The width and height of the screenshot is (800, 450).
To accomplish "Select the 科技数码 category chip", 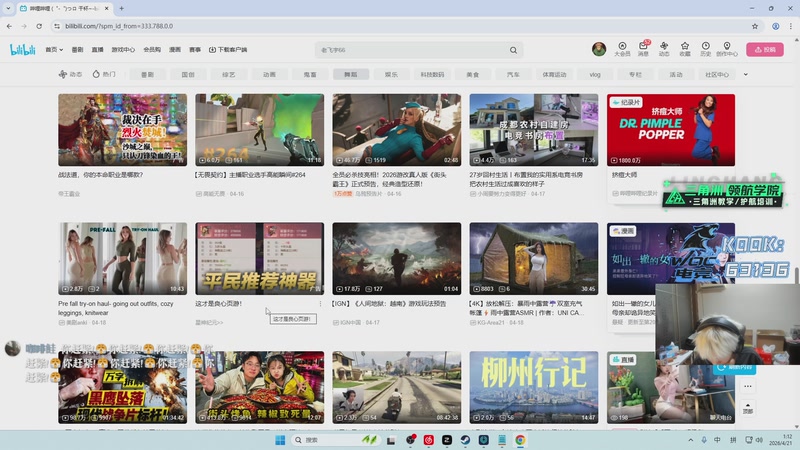I will (x=432, y=74).
